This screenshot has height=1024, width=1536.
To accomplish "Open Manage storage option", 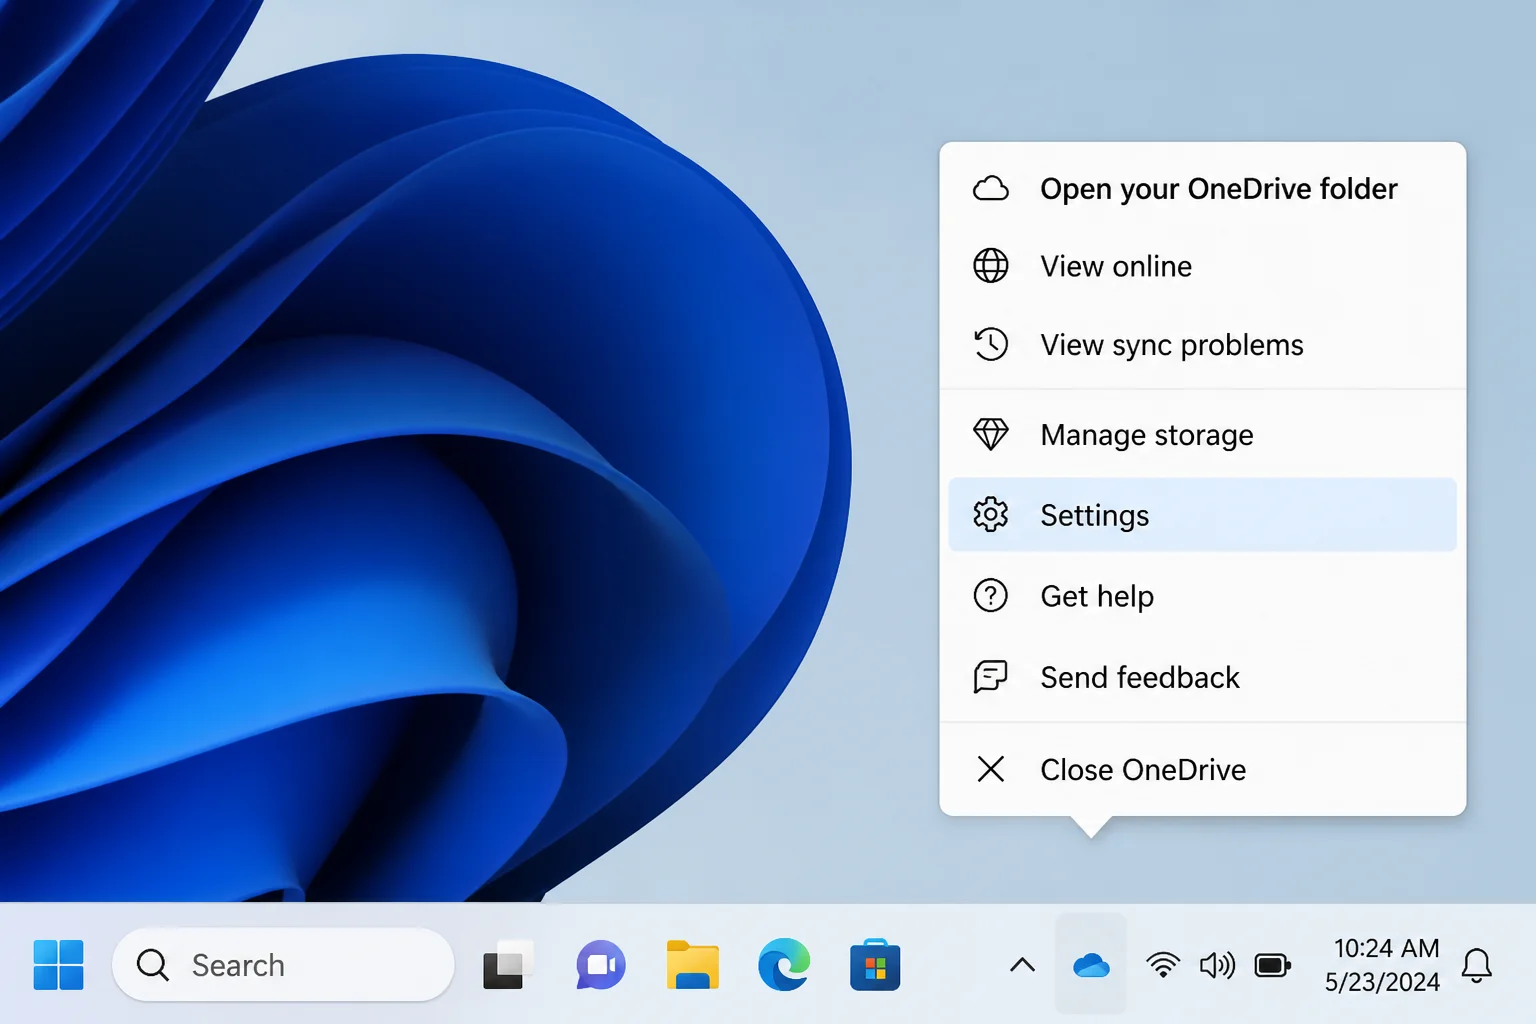I will [1202, 435].
